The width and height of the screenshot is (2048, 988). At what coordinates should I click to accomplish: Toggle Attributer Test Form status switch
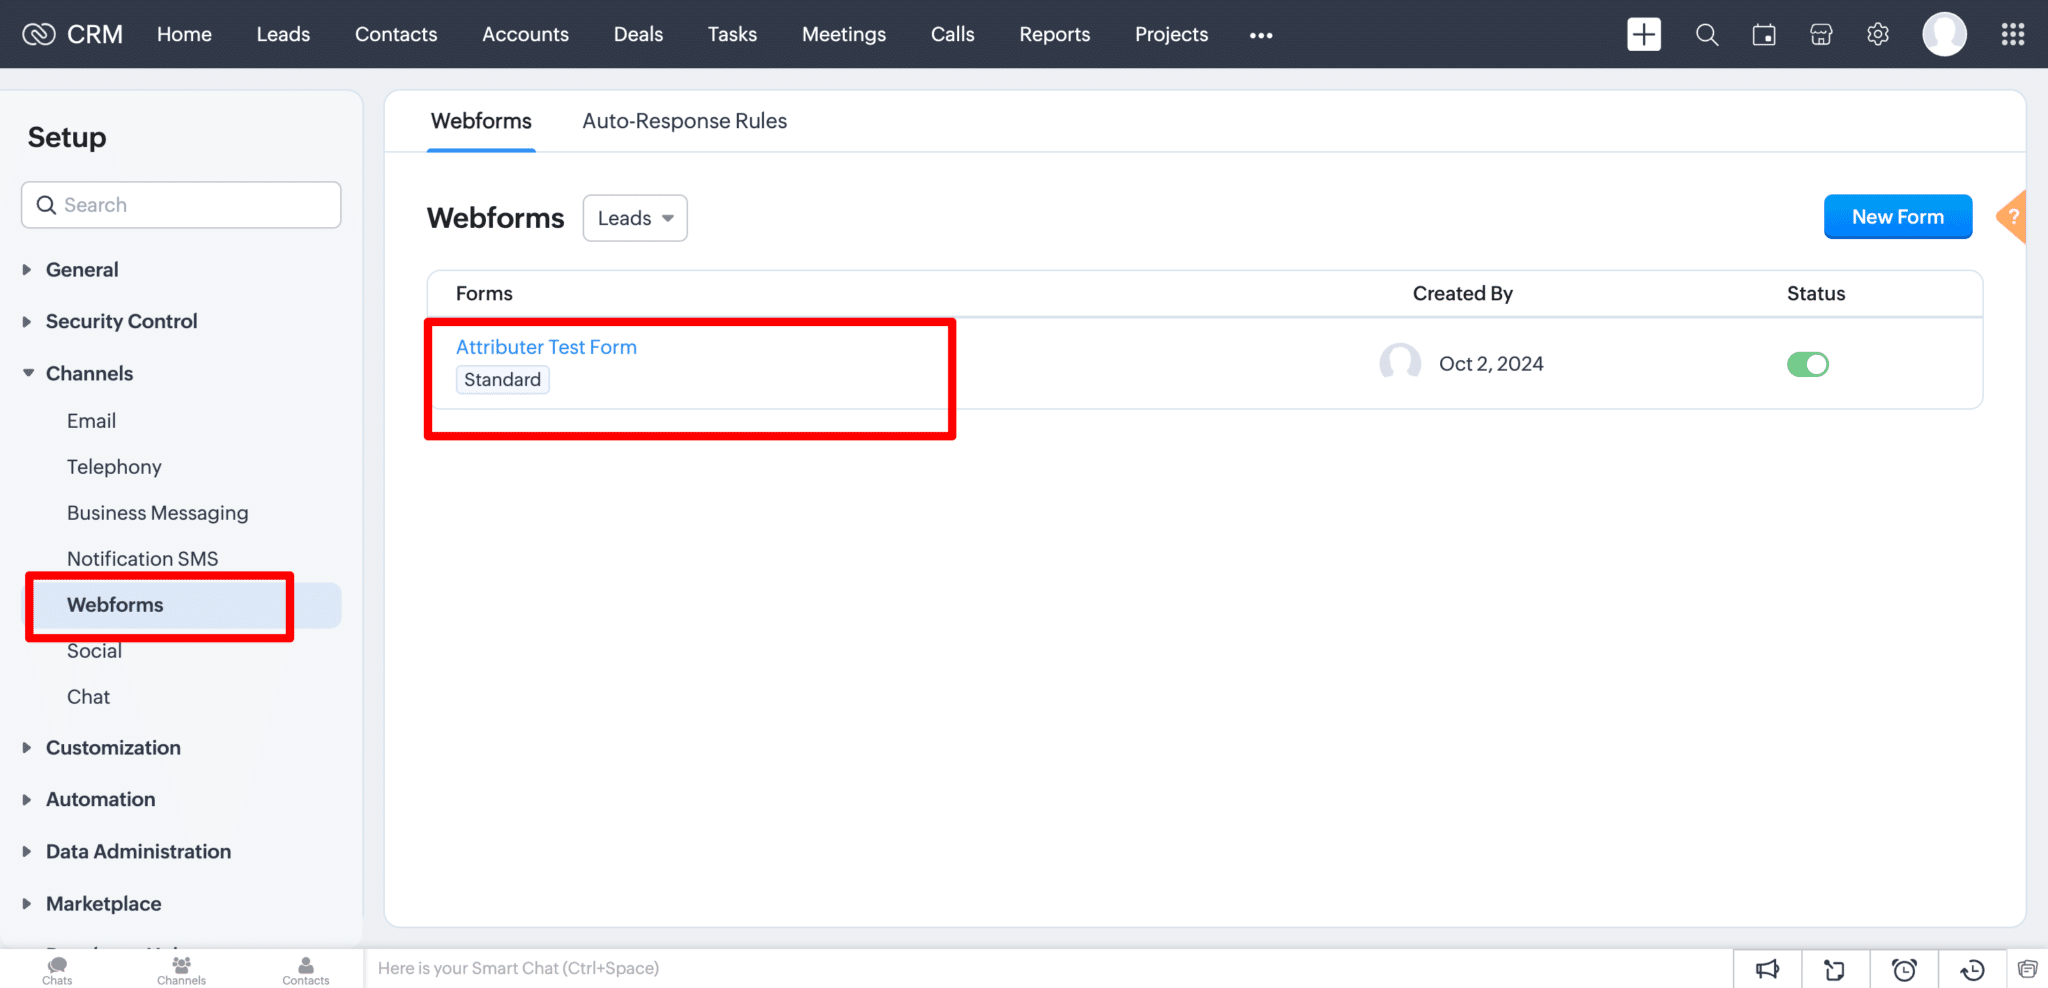1808,364
